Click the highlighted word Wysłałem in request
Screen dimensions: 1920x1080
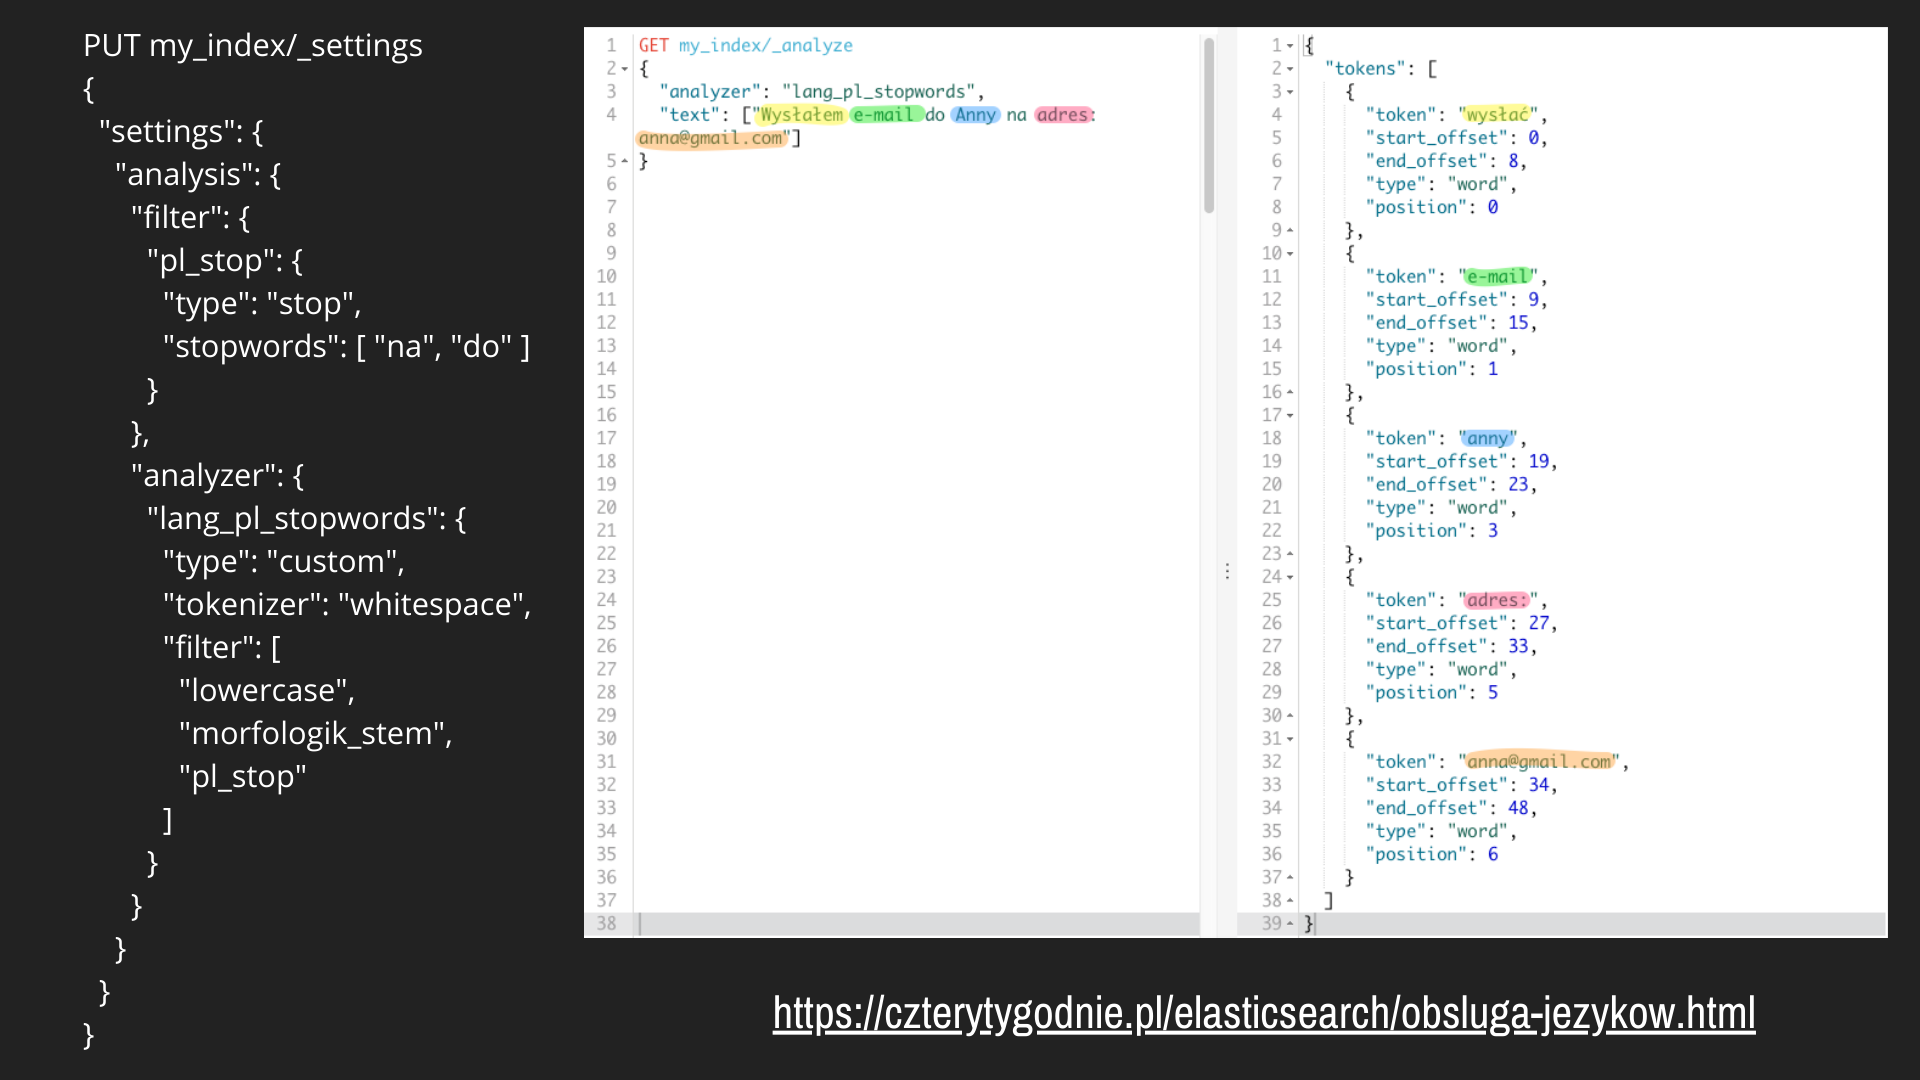[802, 115]
